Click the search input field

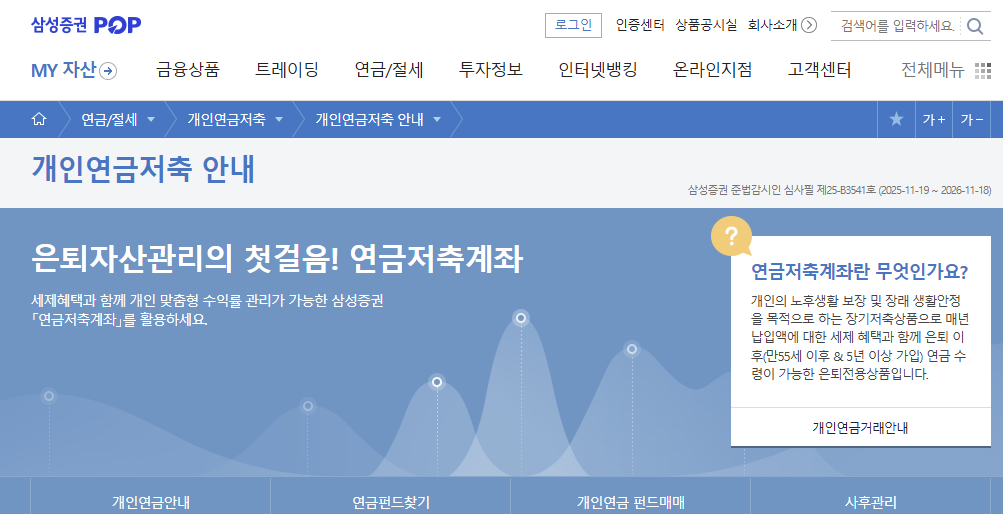coord(897,26)
